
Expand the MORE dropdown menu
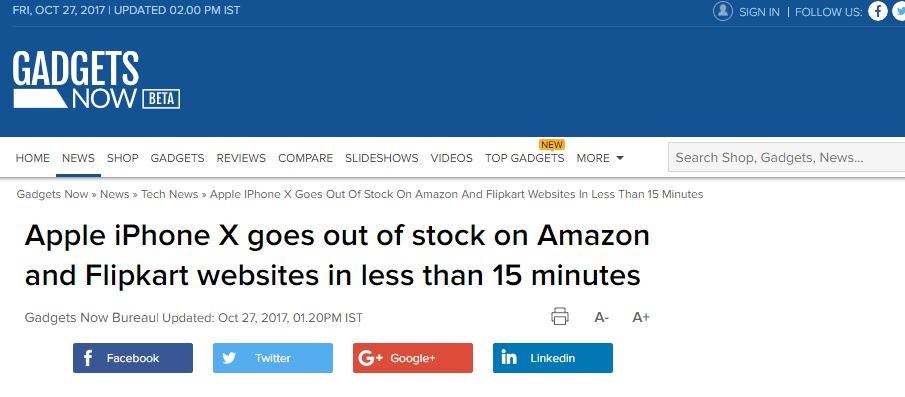600,158
